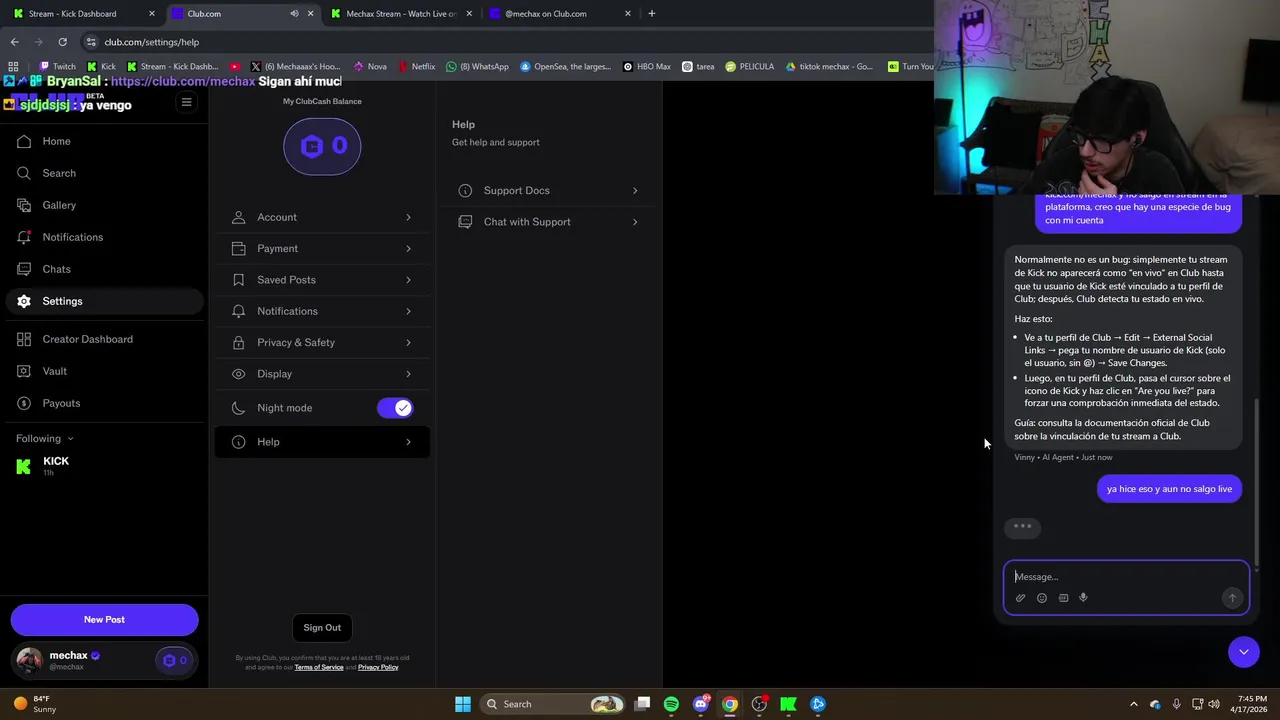Open Privacy Policy link
Image resolution: width=1280 pixels, height=720 pixels.
378,667
